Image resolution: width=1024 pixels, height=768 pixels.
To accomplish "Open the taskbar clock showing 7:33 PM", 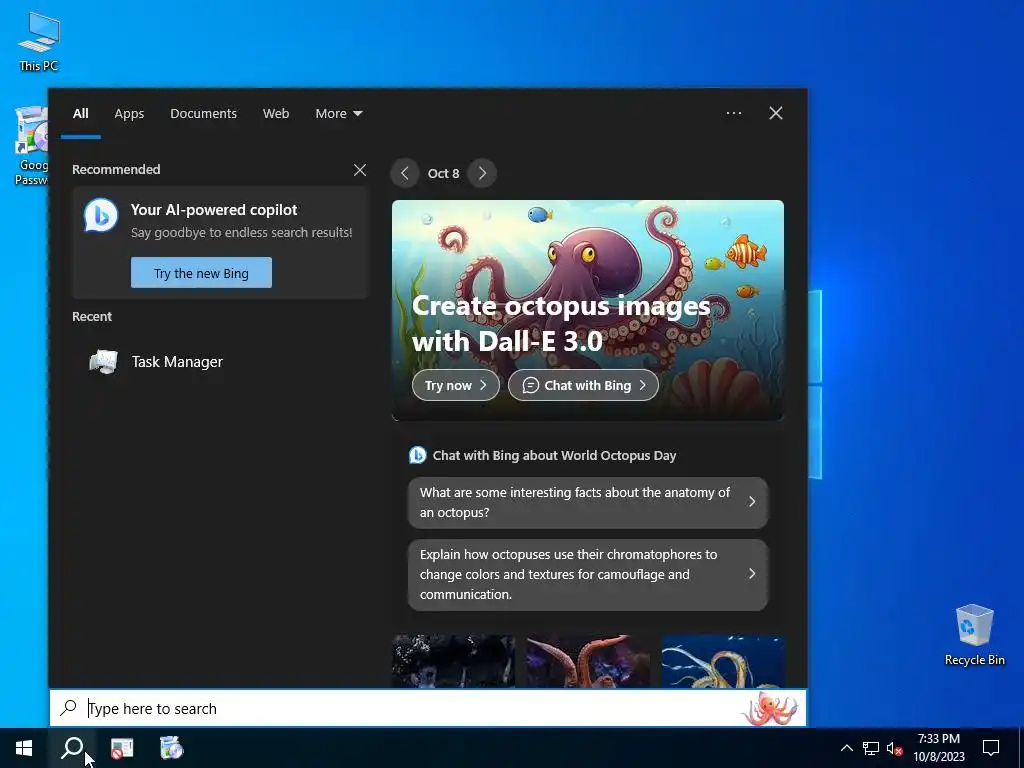I will [x=938, y=748].
